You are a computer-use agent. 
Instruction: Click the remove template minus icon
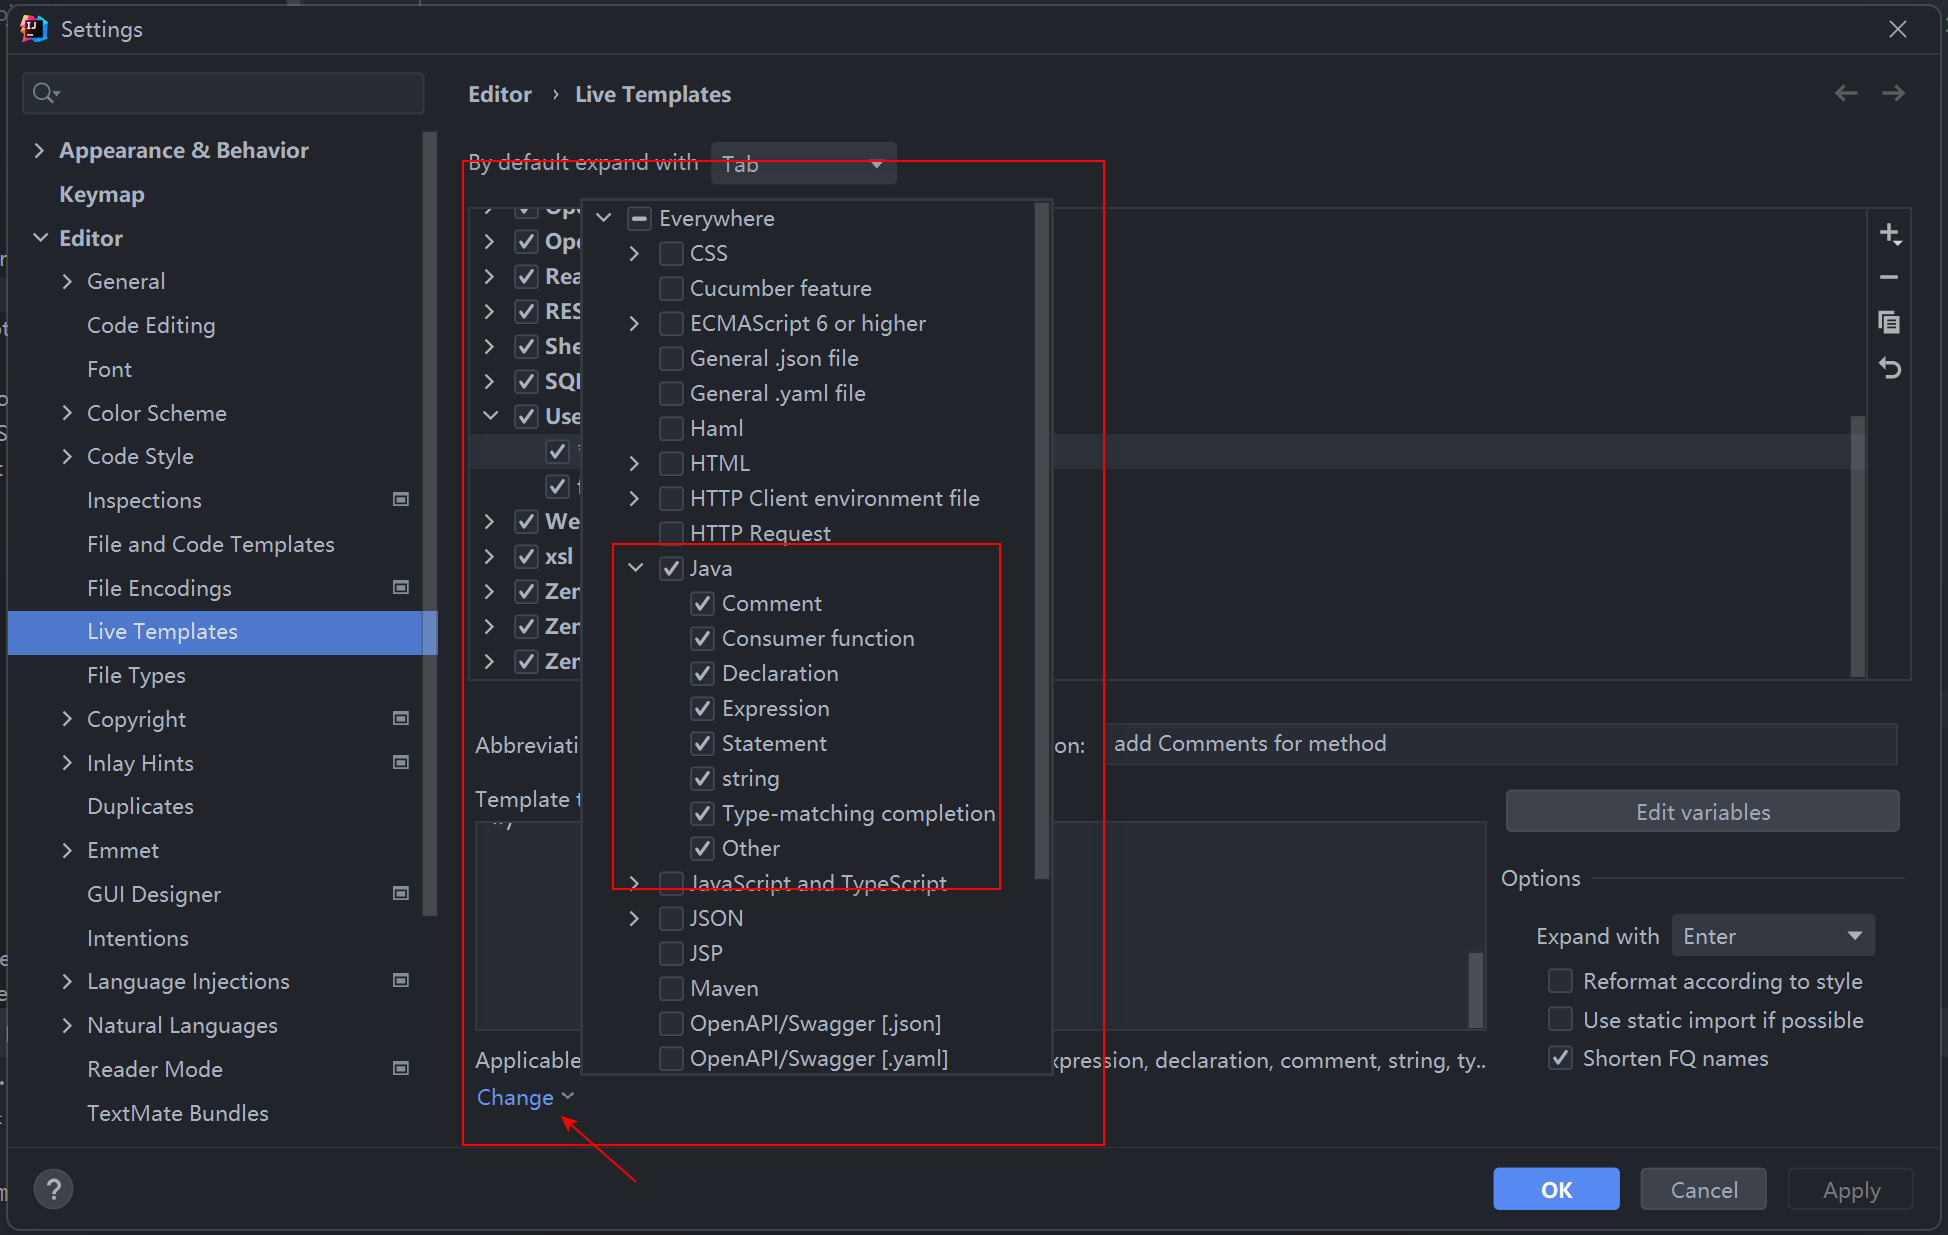[1889, 278]
